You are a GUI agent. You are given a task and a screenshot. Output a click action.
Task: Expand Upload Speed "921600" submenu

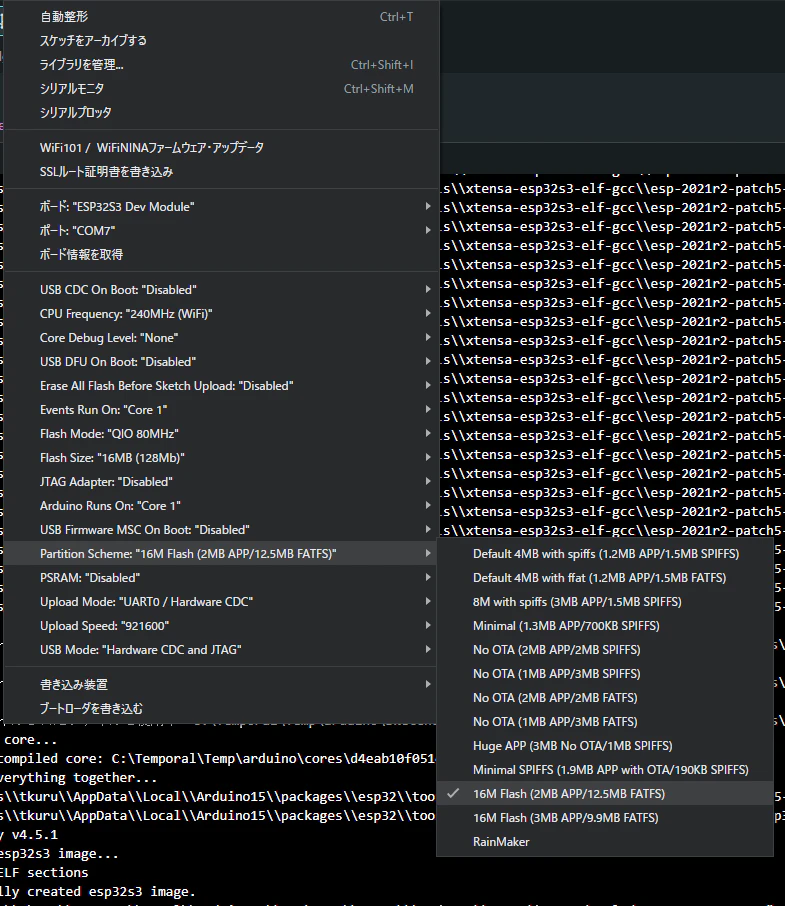point(221,626)
